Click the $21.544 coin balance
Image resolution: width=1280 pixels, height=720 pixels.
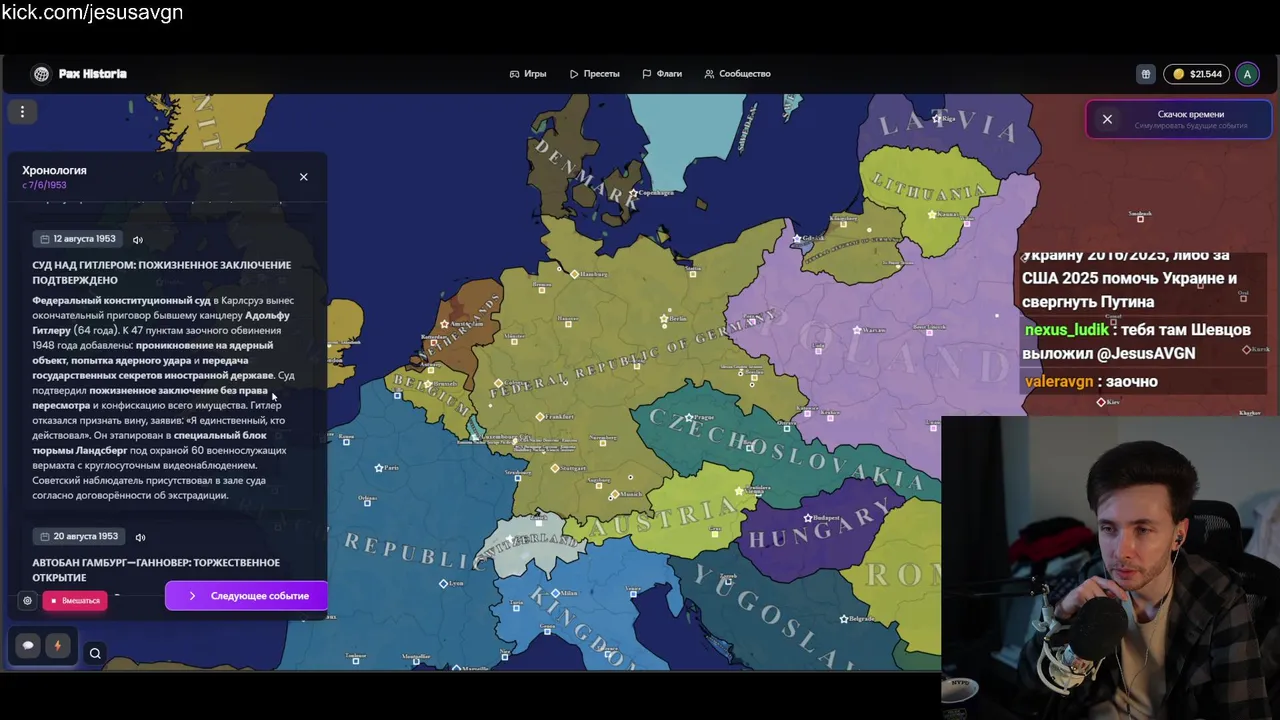(x=1197, y=74)
